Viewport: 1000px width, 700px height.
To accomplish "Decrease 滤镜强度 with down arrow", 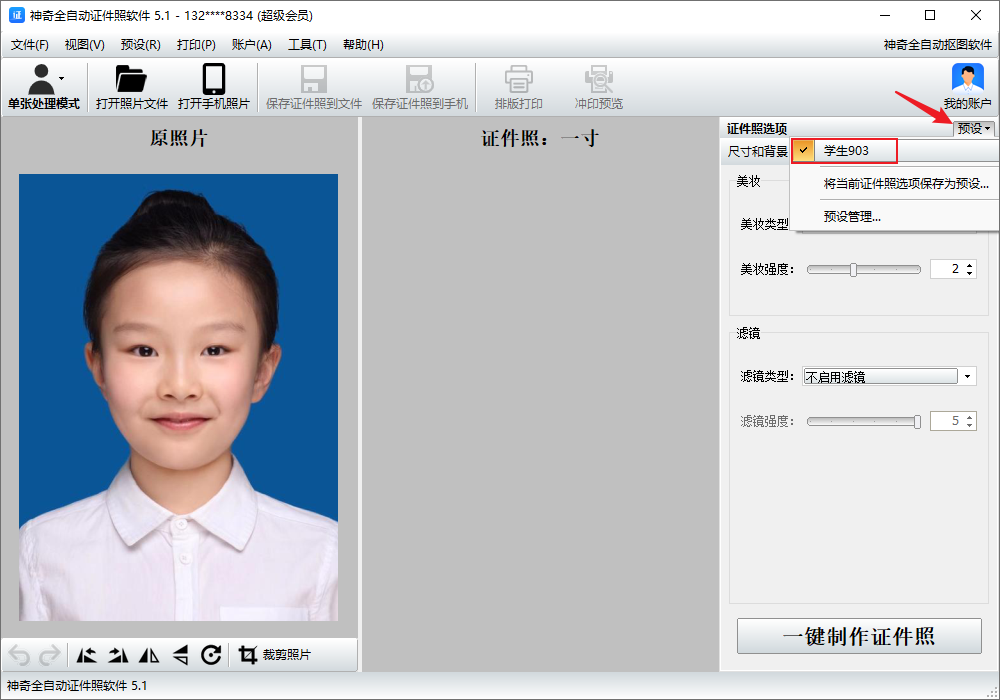I will pyautogui.click(x=969, y=425).
